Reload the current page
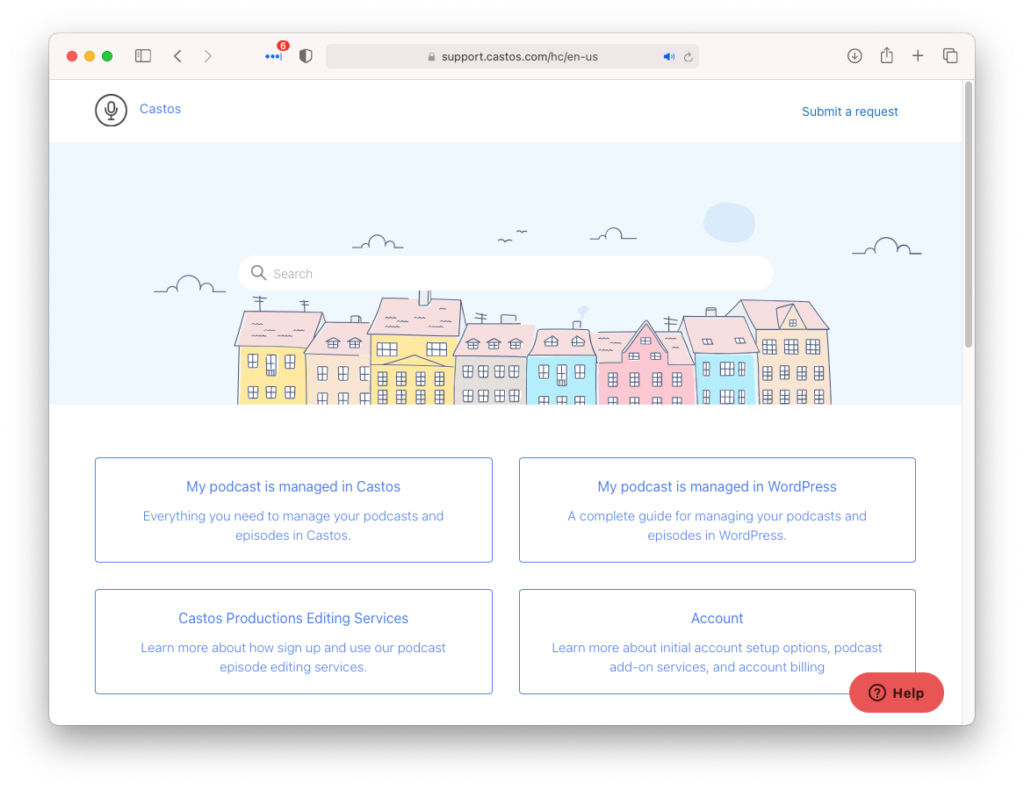 click(x=688, y=57)
